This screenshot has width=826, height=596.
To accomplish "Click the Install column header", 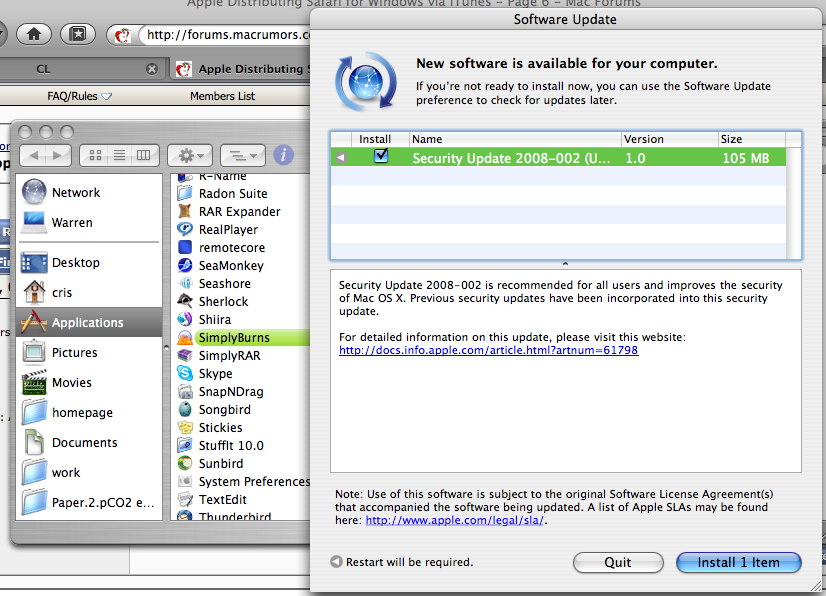I will coord(380,139).
